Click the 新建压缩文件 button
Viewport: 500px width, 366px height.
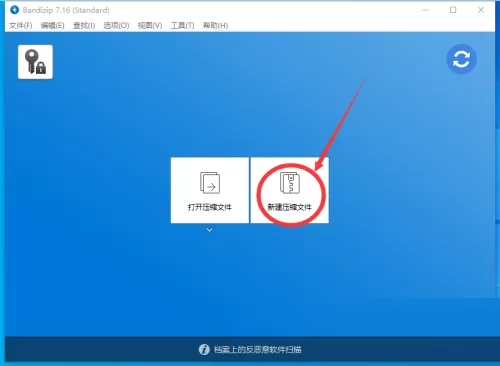tap(289, 190)
